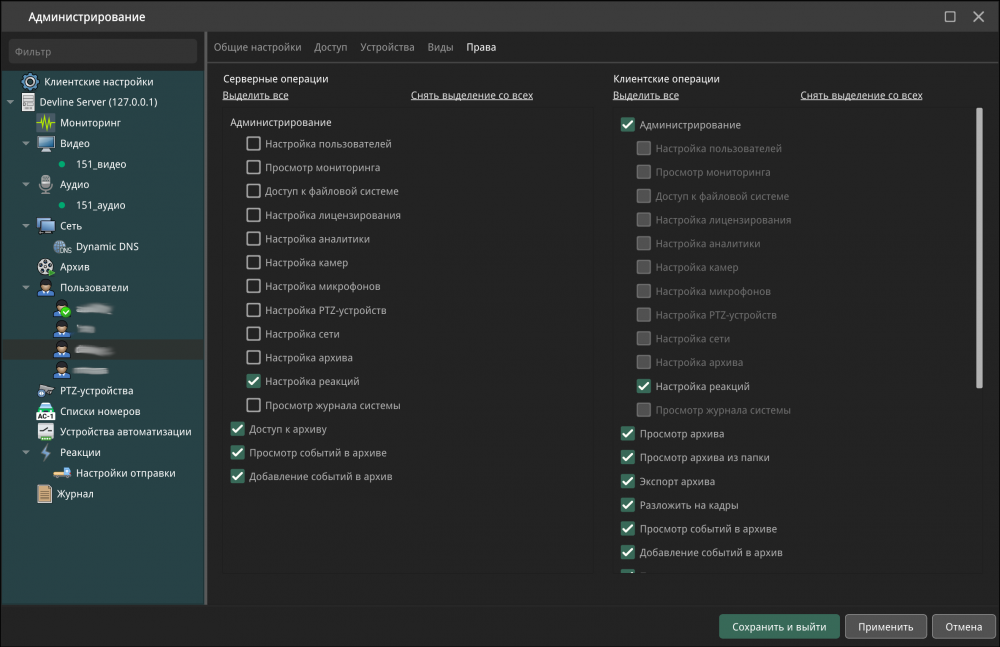Click the client operations vertical scrollbar
1000x647 pixels.
[x=979, y=248]
